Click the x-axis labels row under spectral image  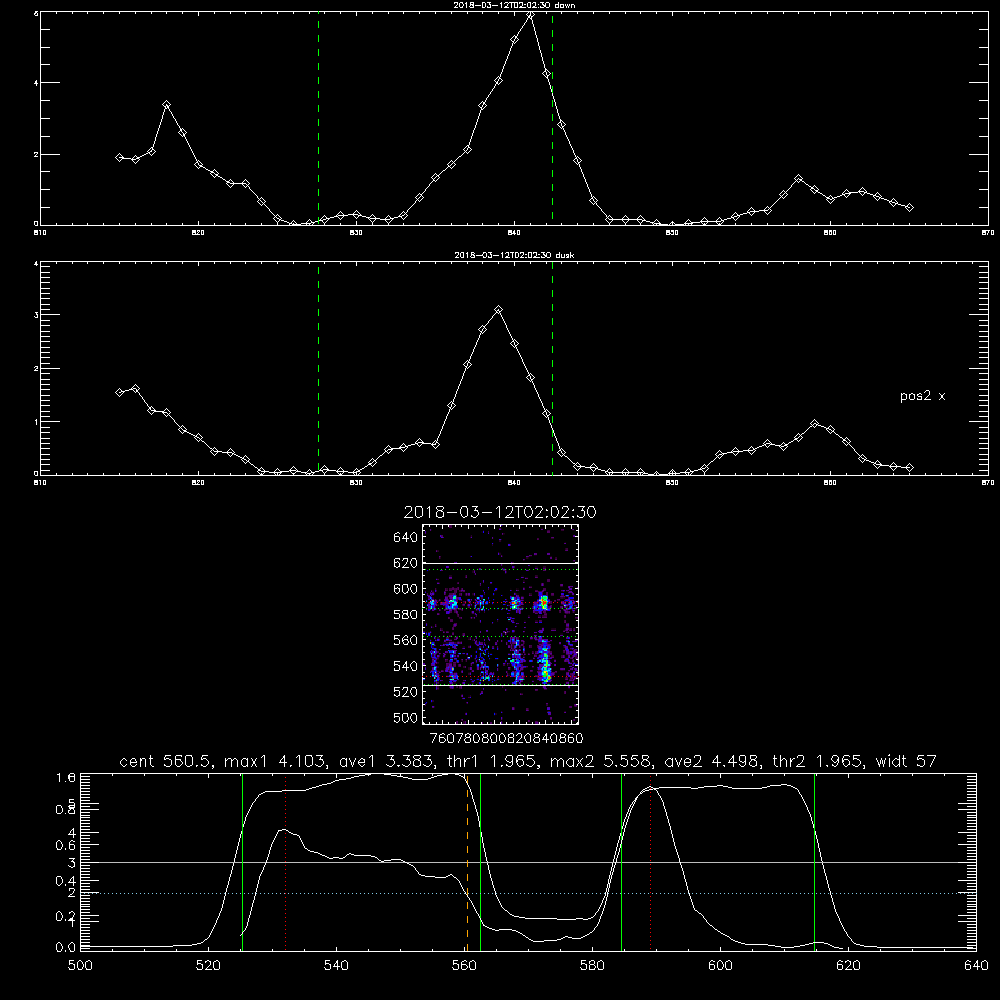[506, 739]
